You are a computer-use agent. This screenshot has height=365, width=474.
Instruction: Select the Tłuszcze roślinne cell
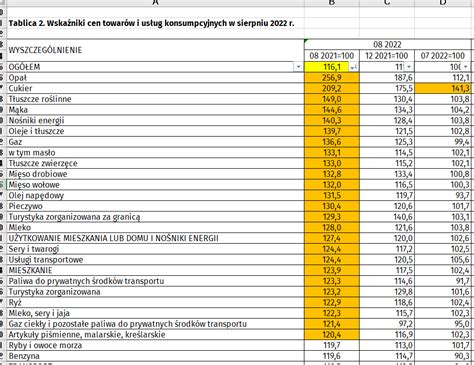pyautogui.click(x=155, y=99)
